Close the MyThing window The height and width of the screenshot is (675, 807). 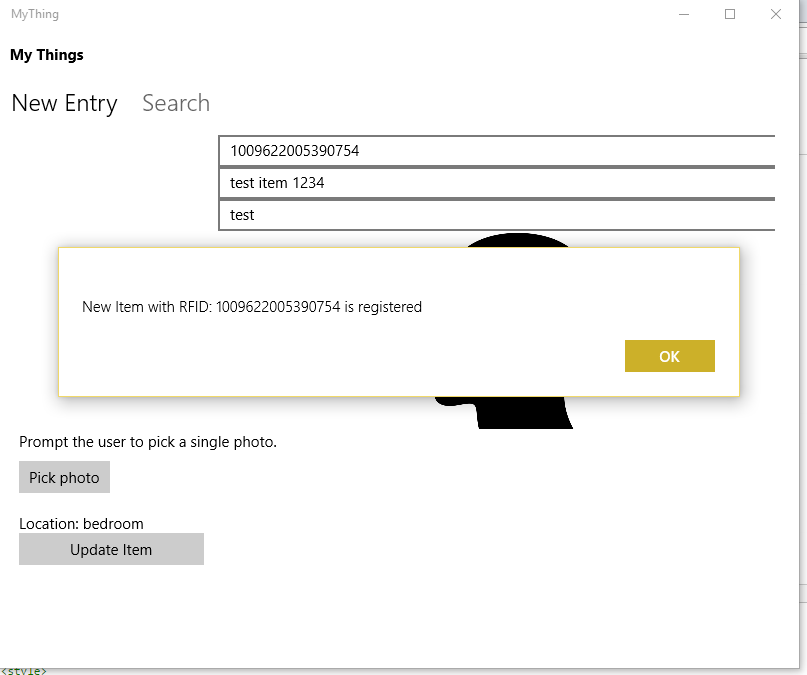pyautogui.click(x=776, y=14)
